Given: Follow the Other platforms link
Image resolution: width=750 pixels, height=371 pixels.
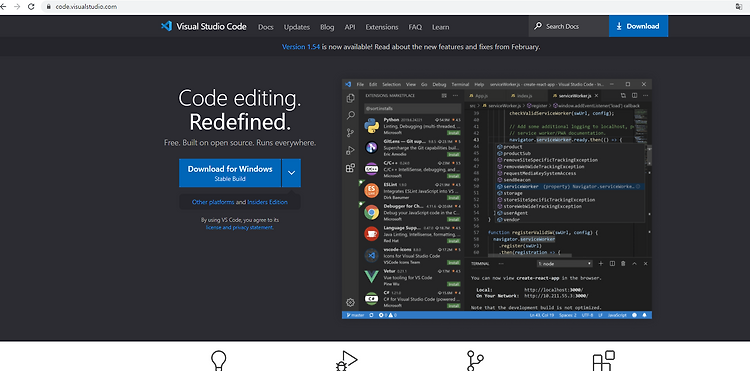Looking at the screenshot, I should [213, 202].
